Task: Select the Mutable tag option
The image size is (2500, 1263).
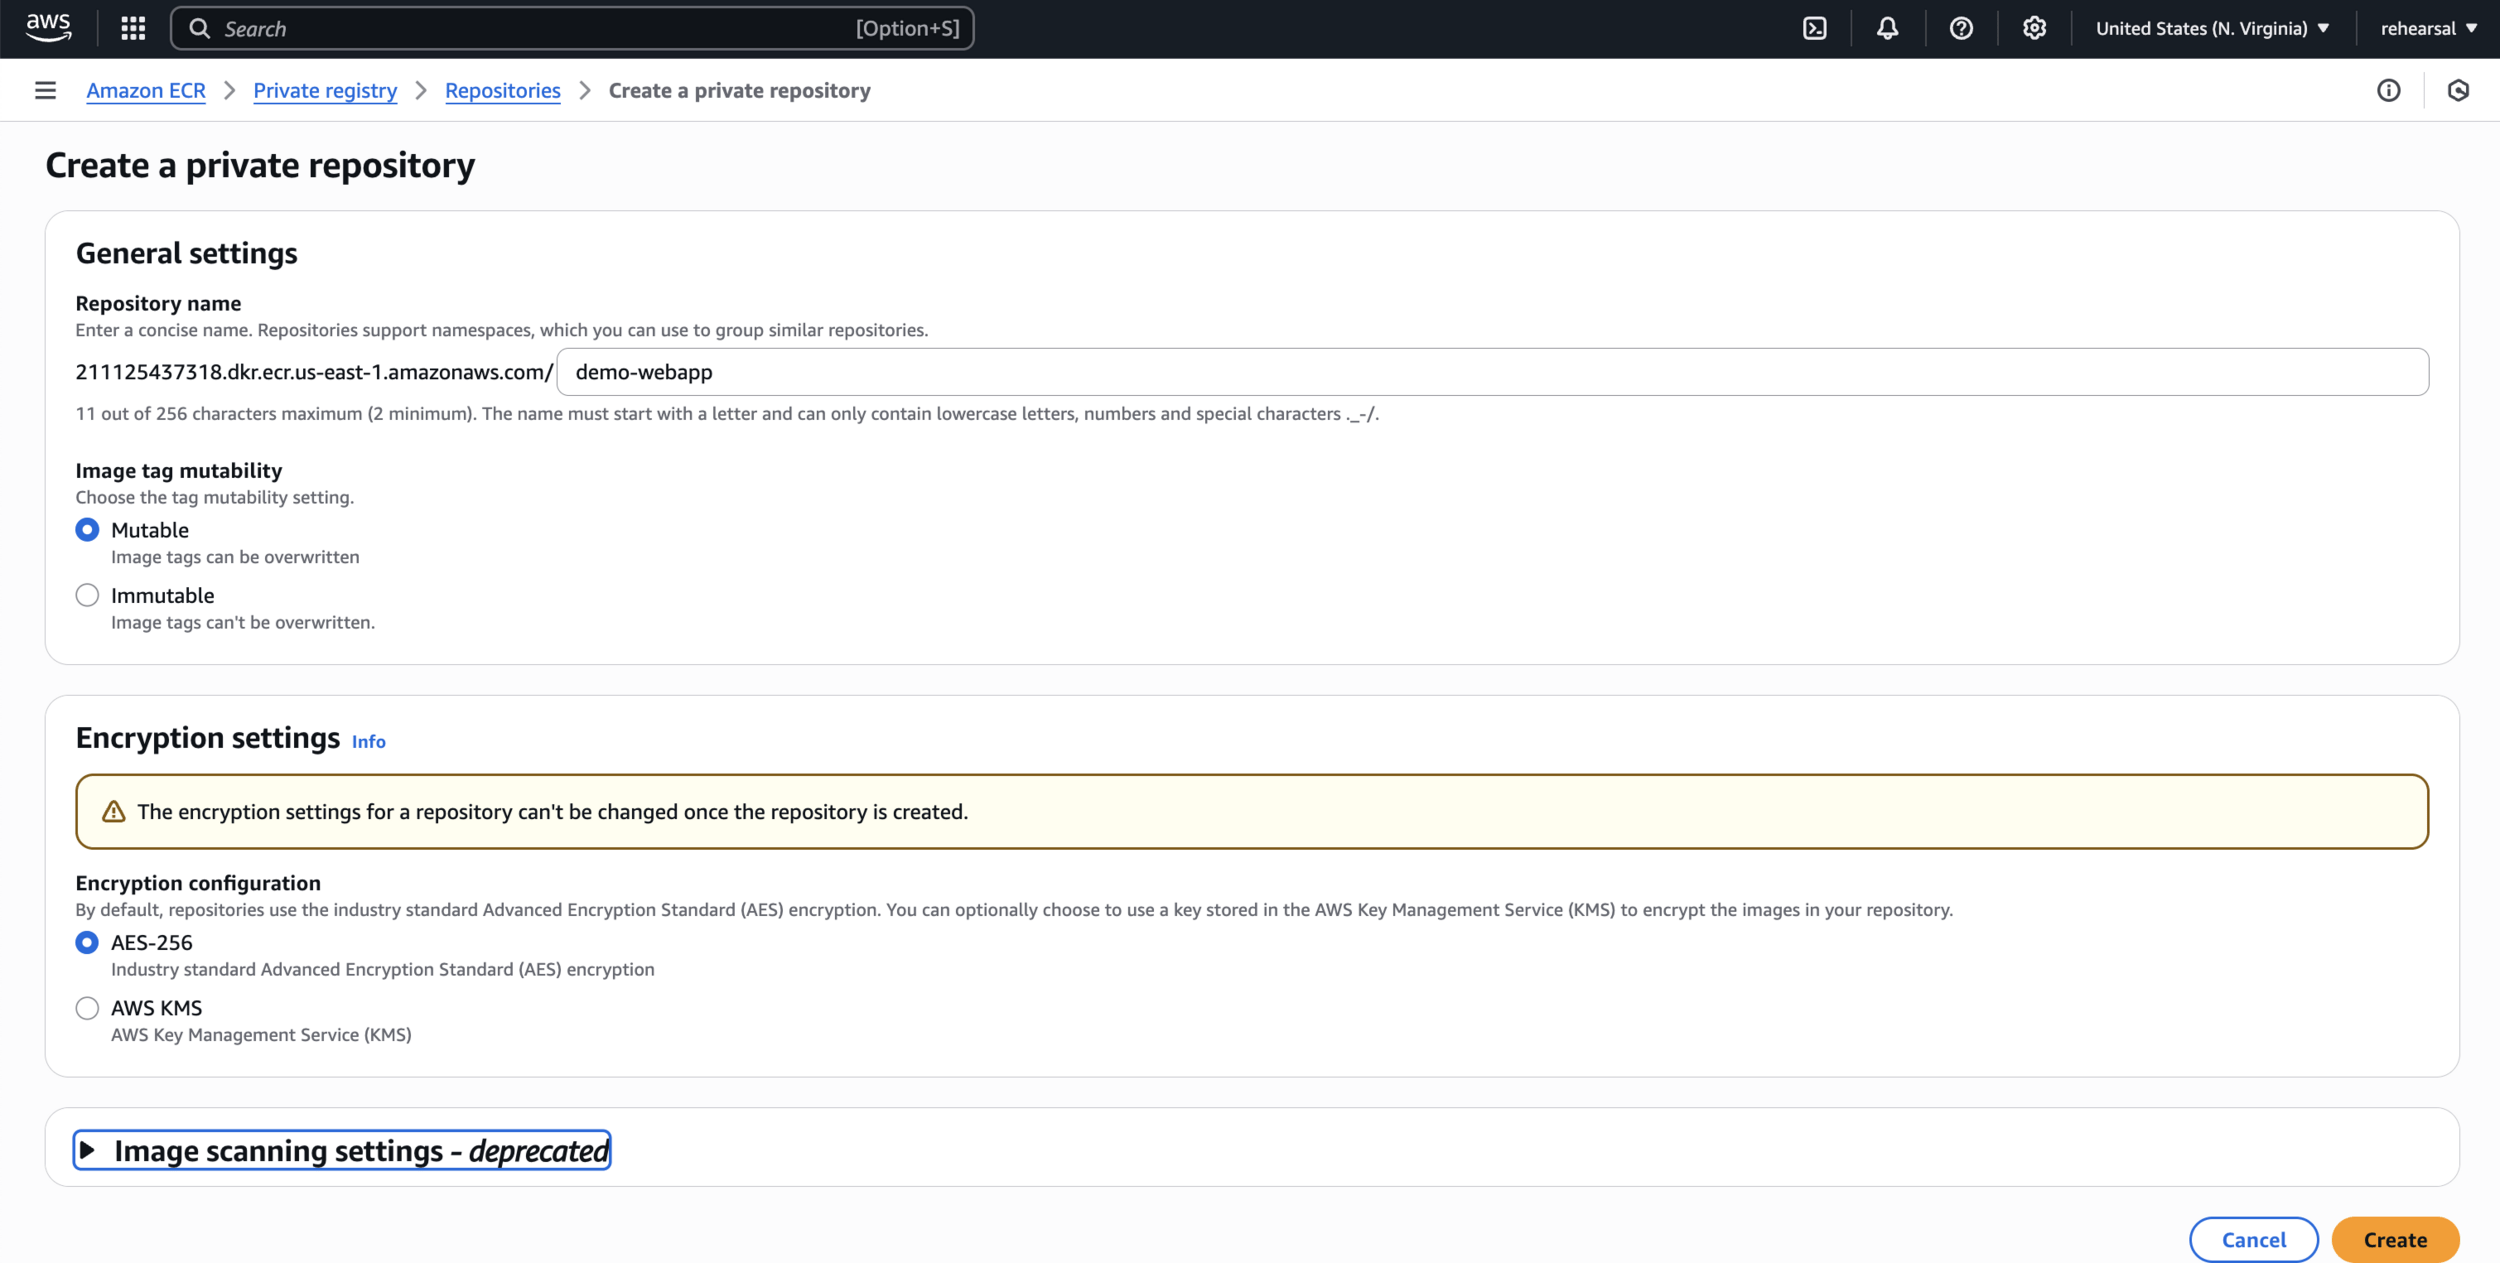Action: pos(88,529)
